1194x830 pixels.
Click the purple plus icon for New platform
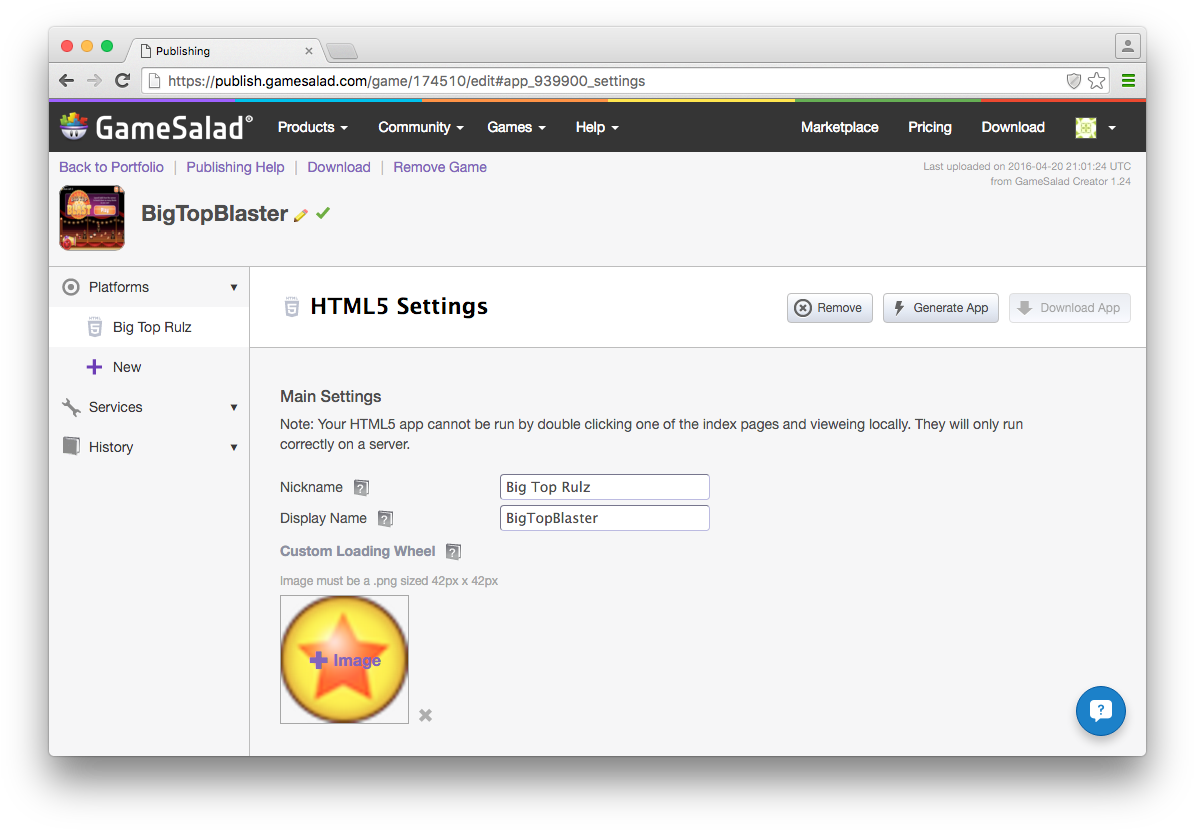coord(94,367)
